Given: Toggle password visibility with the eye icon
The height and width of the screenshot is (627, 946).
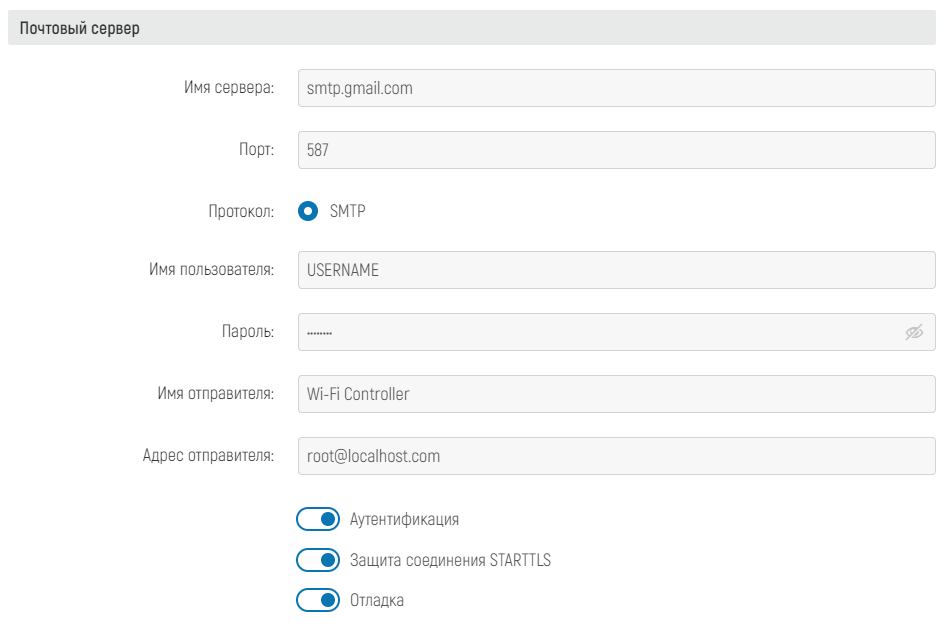Looking at the screenshot, I should [x=913, y=333].
